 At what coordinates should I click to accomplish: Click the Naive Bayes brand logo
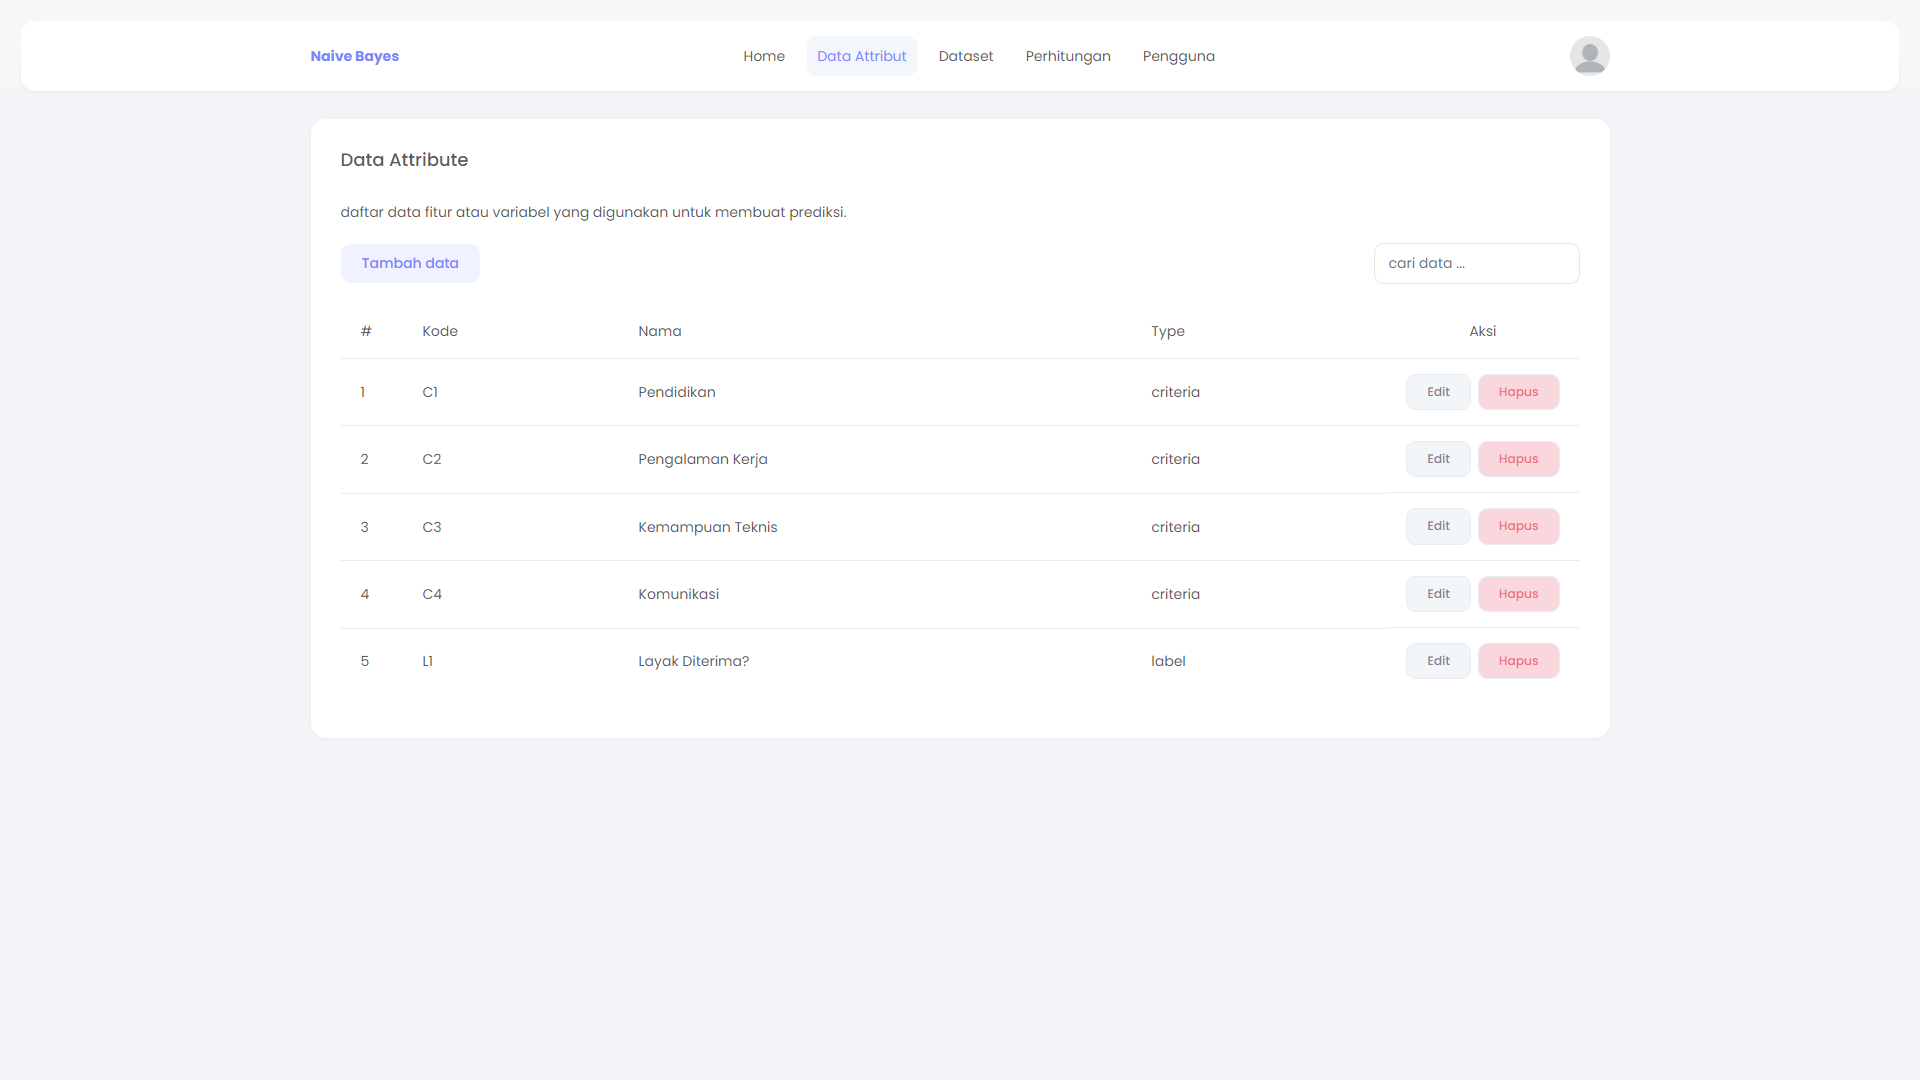pos(354,56)
